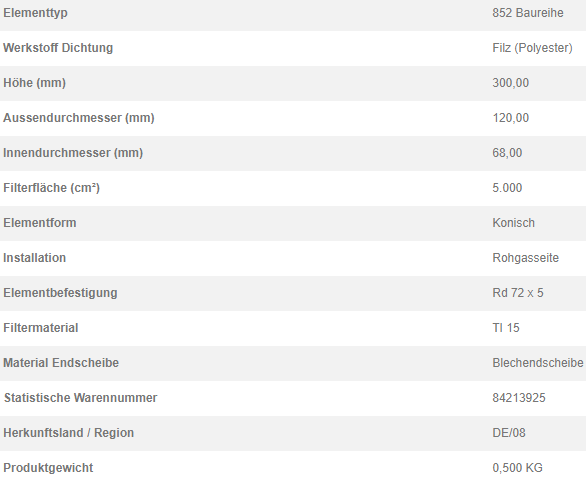Select the TI 15 filter material

click(x=506, y=328)
